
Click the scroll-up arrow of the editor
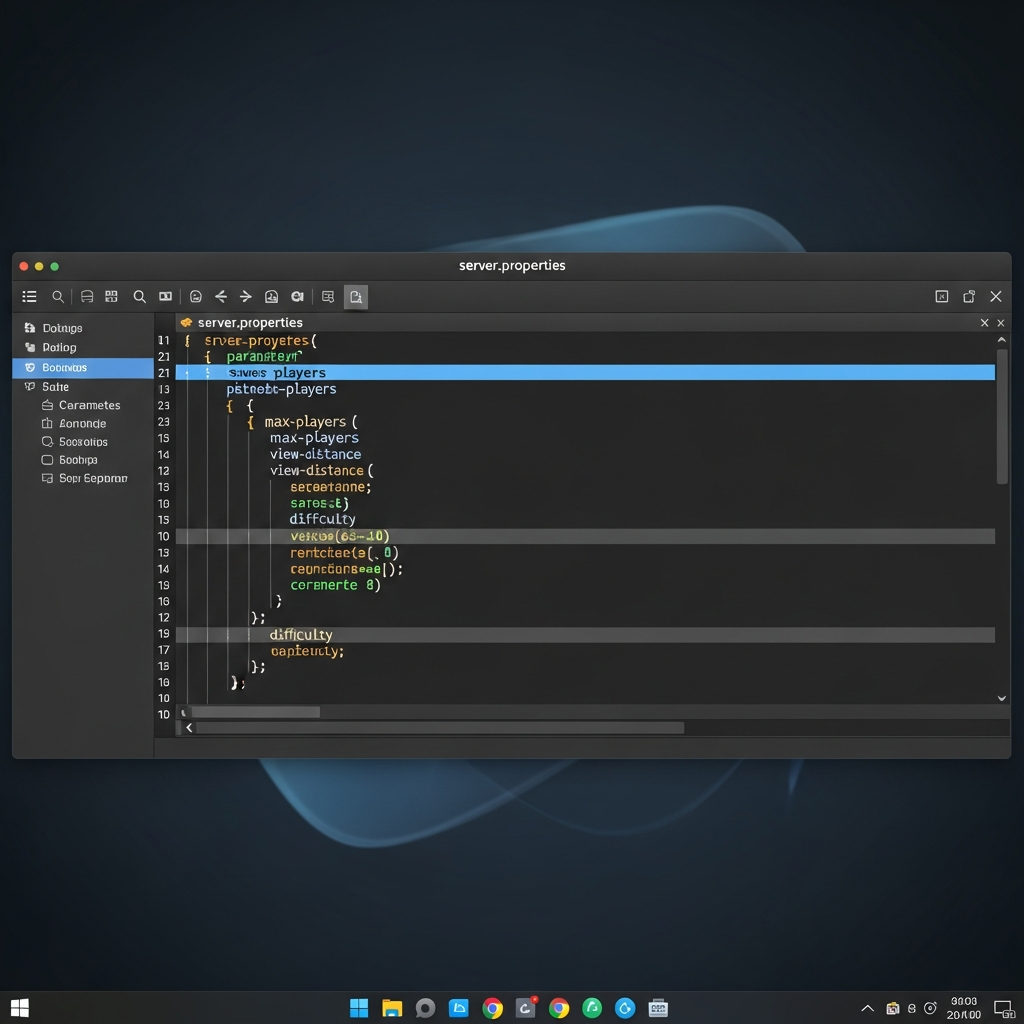(1002, 340)
